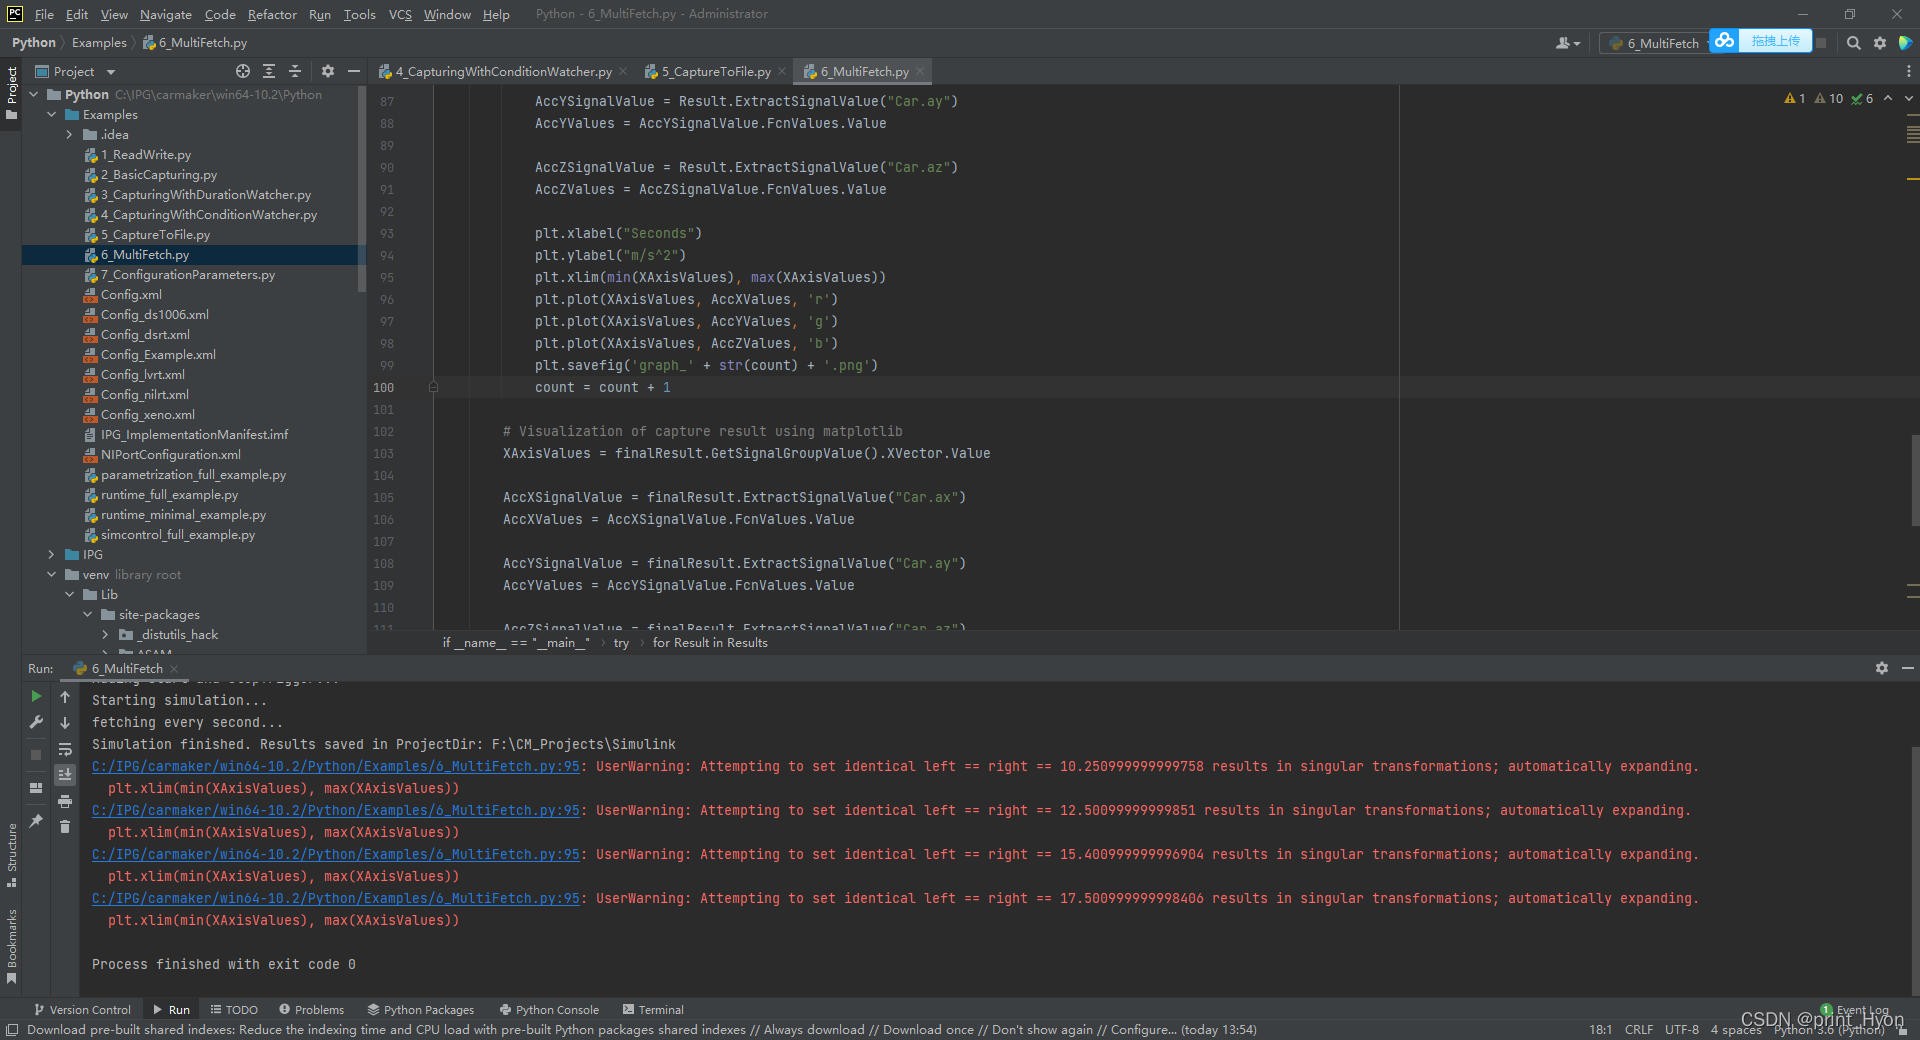Viewport: 1920px width, 1040px height.
Task: Open IDE settings gear in top toolbar
Action: pyautogui.click(x=1880, y=43)
